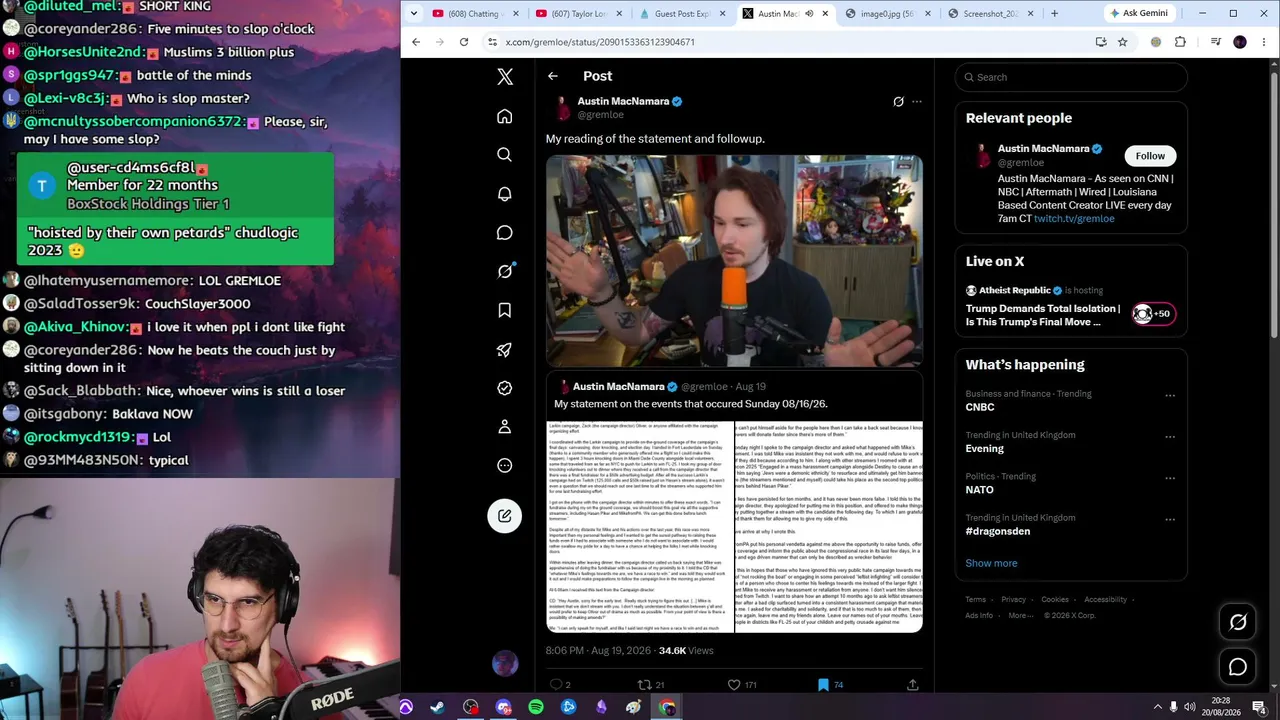Go back in browser history

click(416, 42)
